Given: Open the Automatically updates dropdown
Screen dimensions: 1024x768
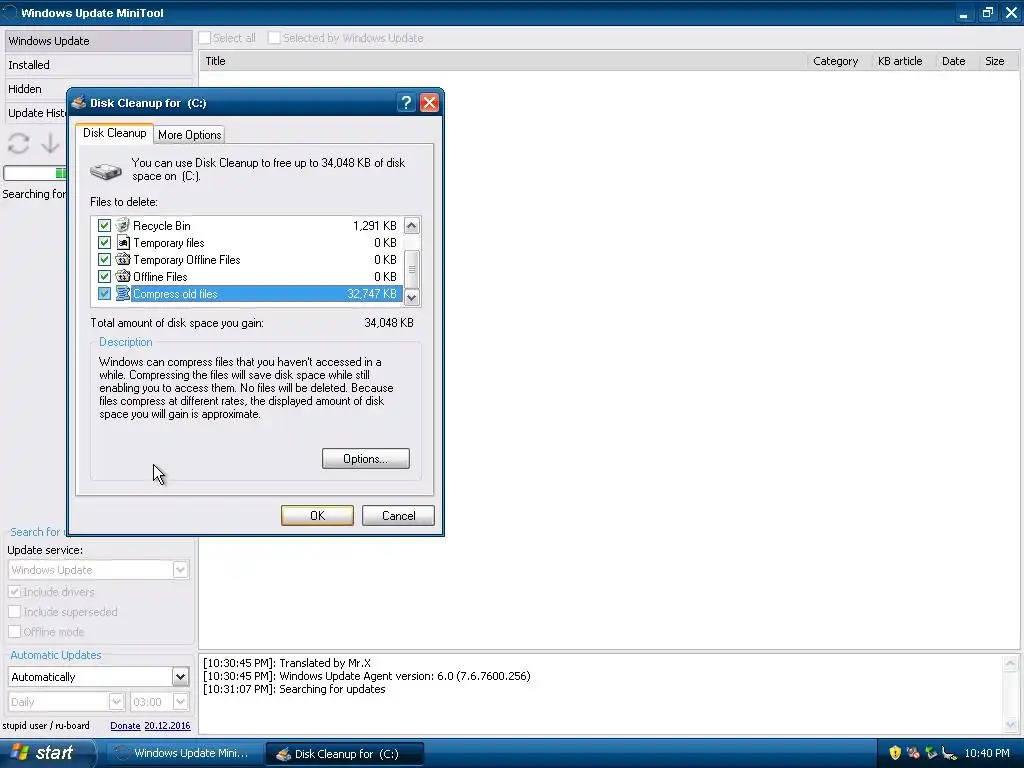Looking at the screenshot, I should pos(180,677).
